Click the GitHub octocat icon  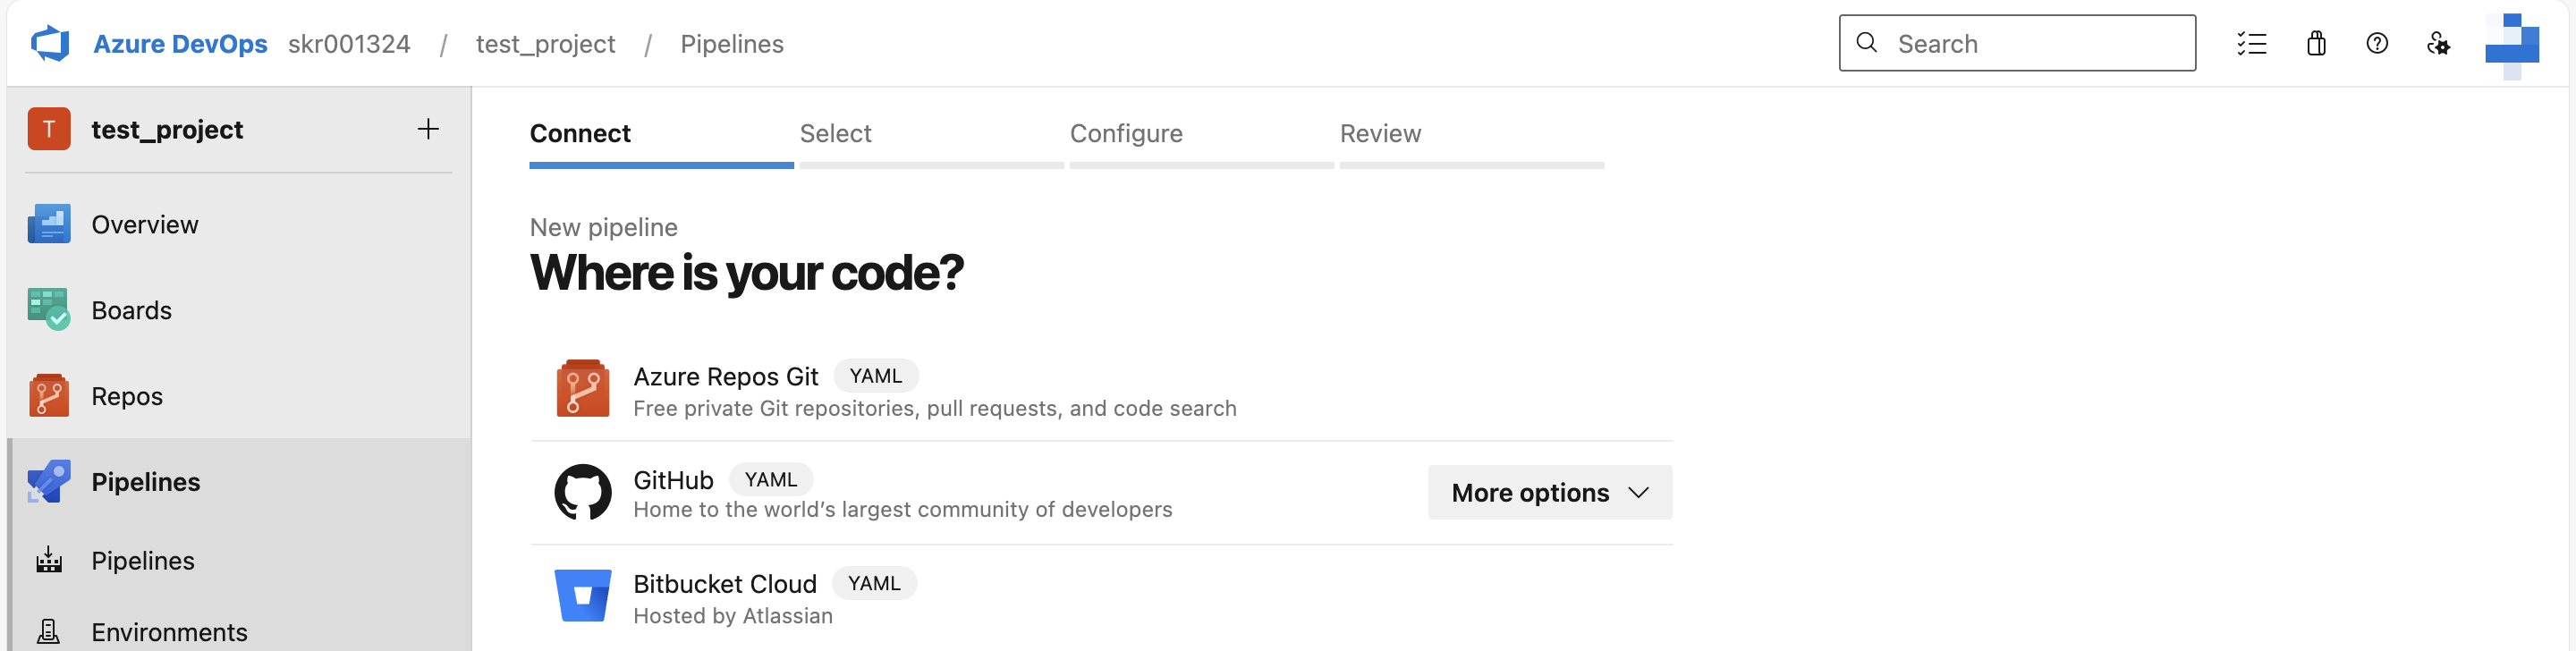[x=583, y=492]
